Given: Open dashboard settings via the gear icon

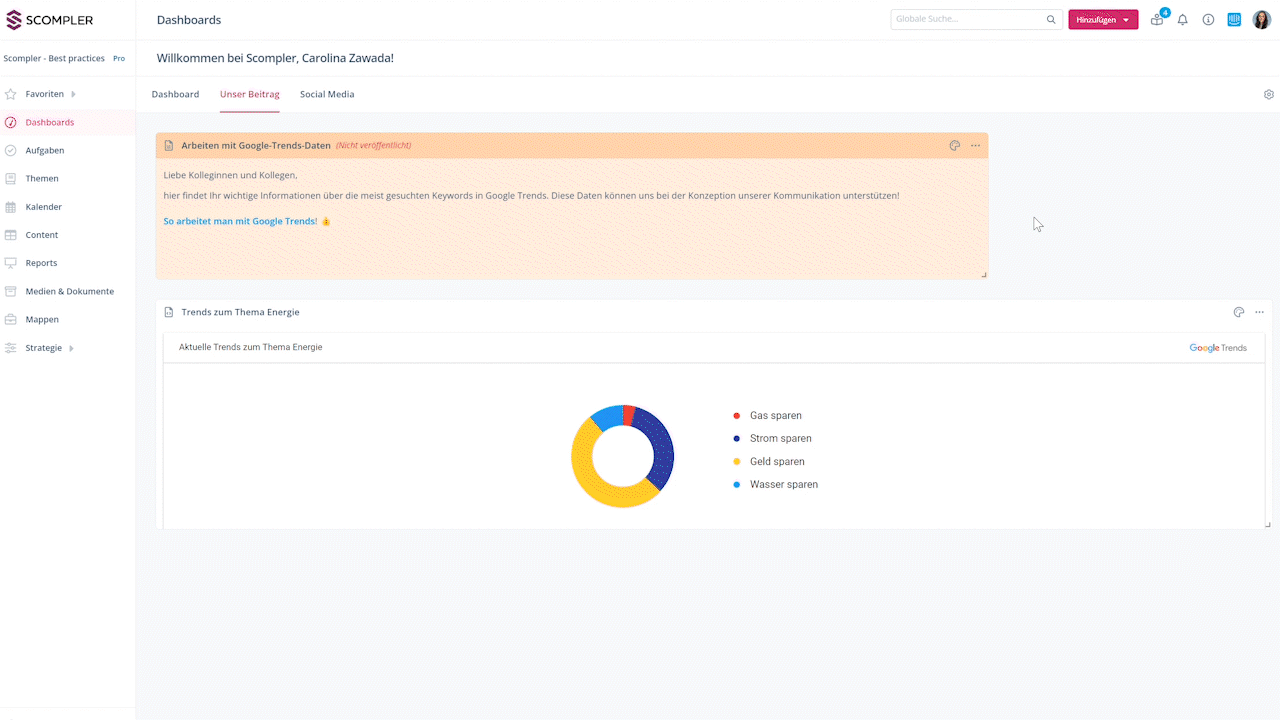Looking at the screenshot, I should click(1268, 93).
